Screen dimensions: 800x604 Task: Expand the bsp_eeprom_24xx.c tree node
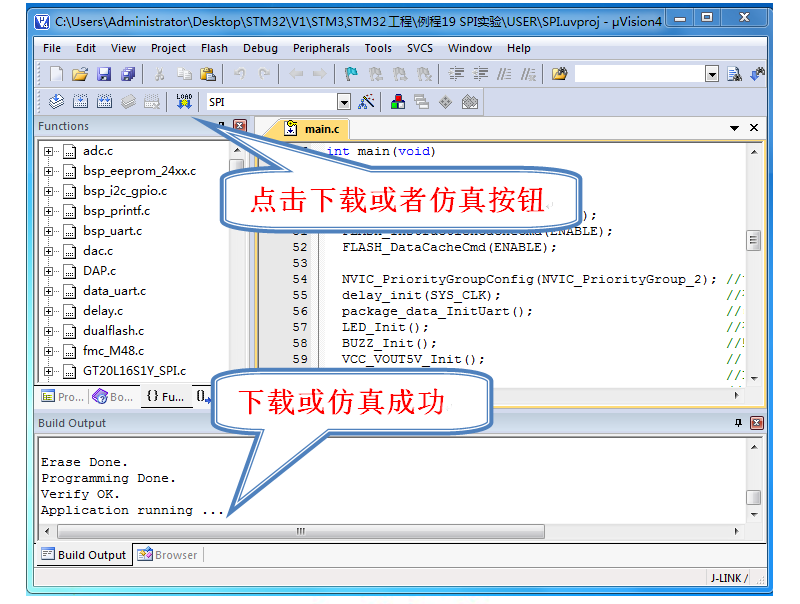point(48,171)
